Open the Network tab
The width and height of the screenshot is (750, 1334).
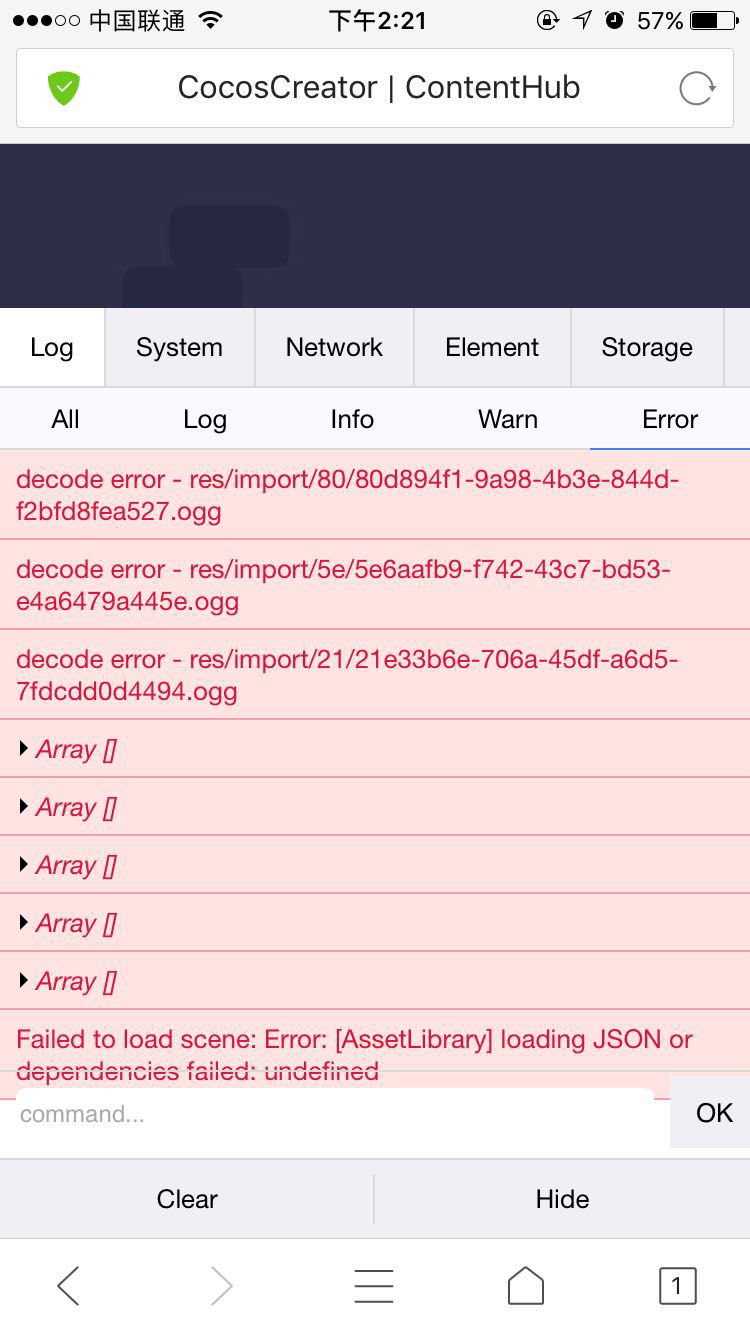coord(334,347)
